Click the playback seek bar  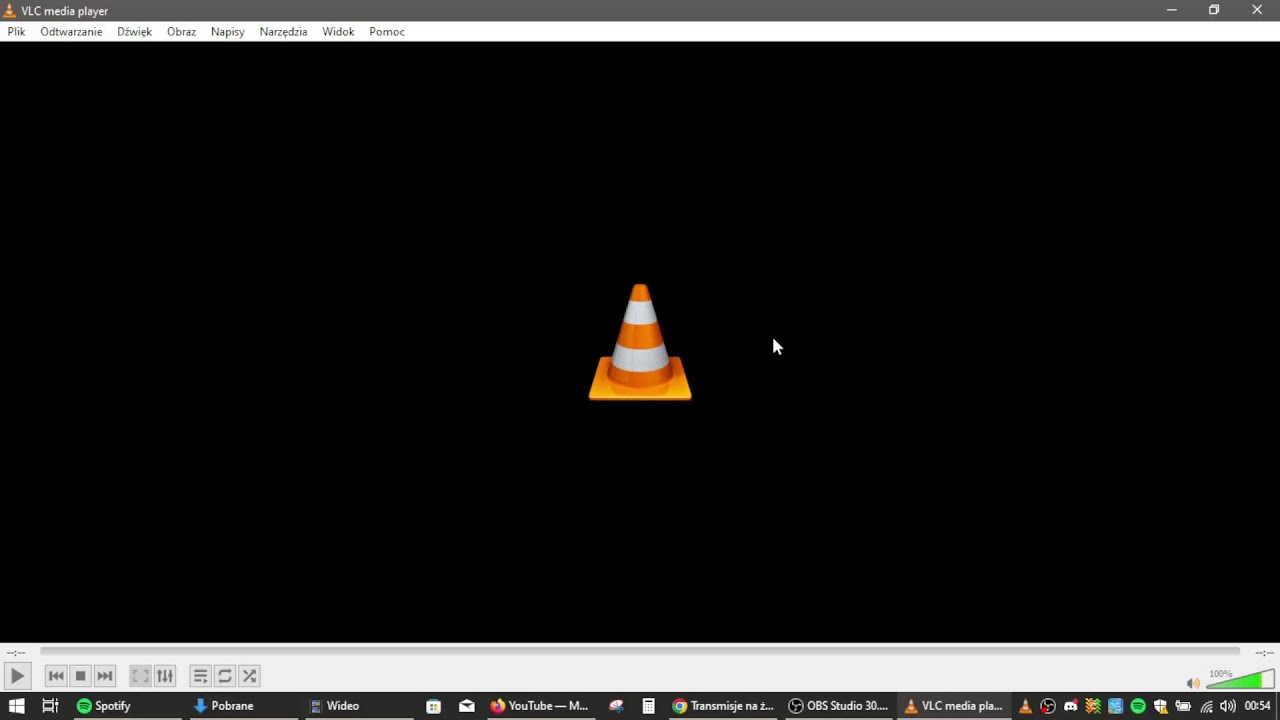point(640,652)
